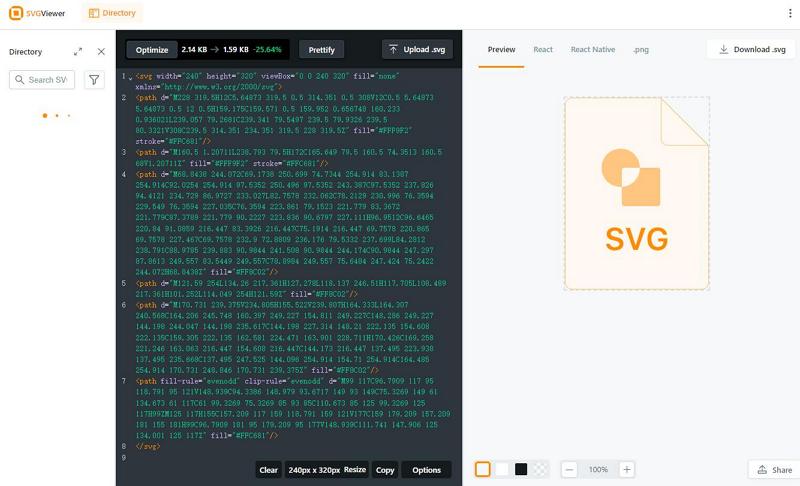Viewport: 800px width, 486px height.
Task: Click the fill-rule="evenodd" attribute on line 7
Action: 198,381
